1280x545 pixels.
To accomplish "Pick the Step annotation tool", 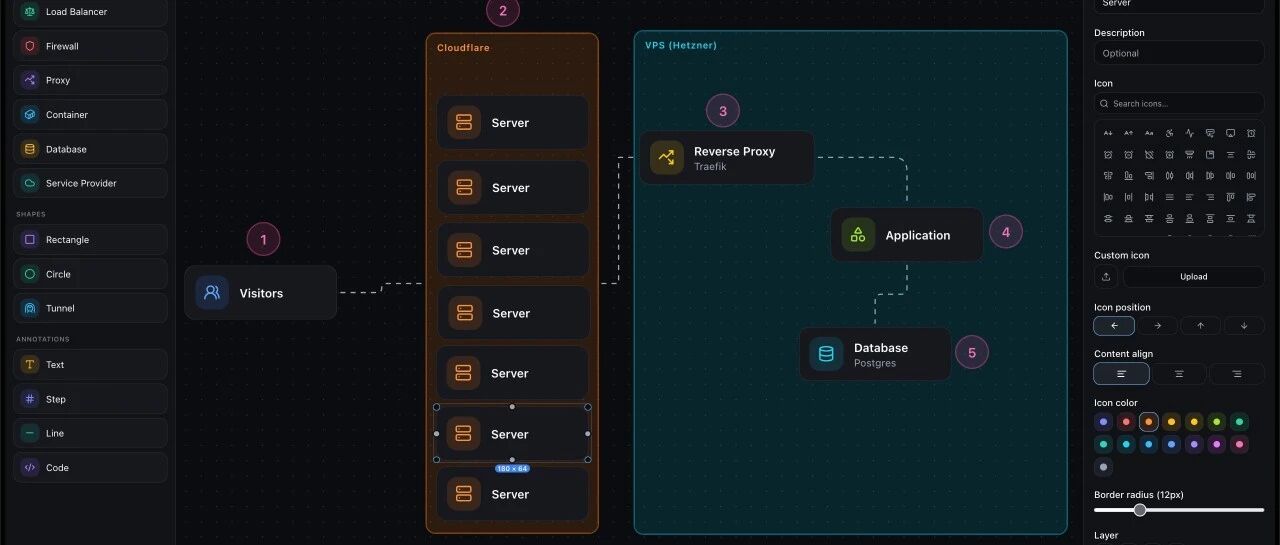I will coord(90,399).
